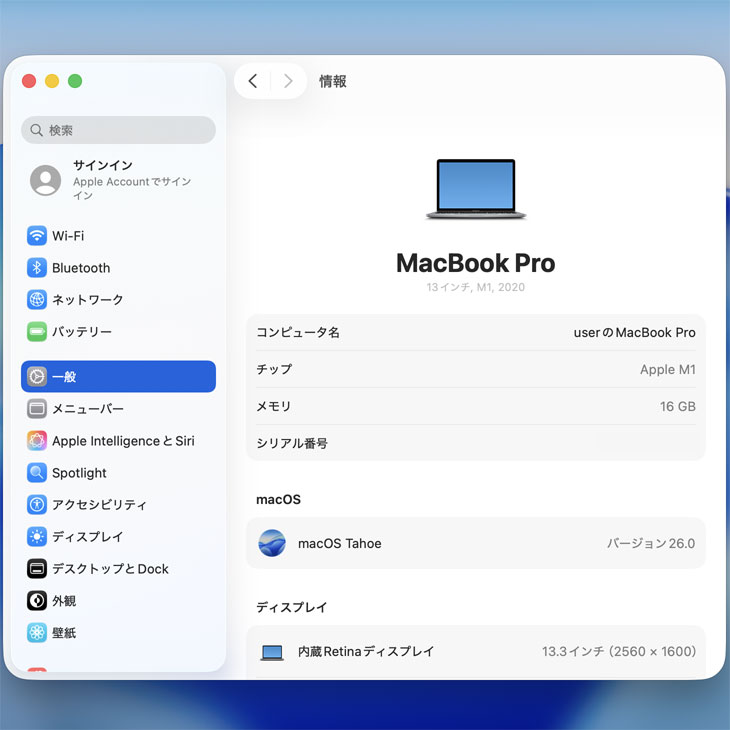Click the コンピュータ名 field value
Viewport: 730px width, 730px height.
tap(634, 332)
